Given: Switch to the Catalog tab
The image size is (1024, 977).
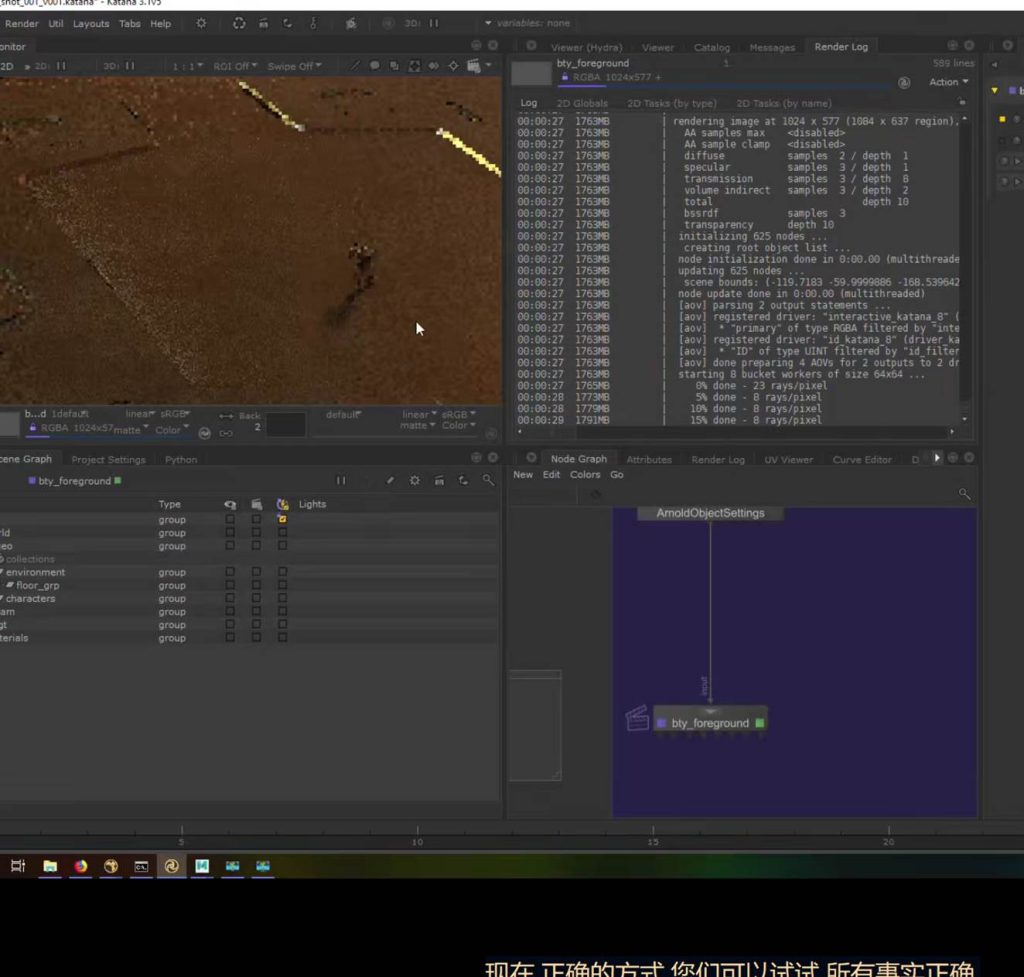Looking at the screenshot, I should [x=712, y=47].
